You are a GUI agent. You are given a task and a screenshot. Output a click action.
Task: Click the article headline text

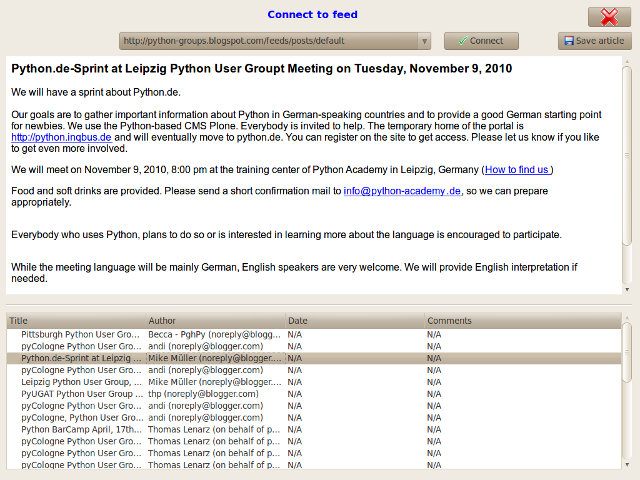[262, 68]
